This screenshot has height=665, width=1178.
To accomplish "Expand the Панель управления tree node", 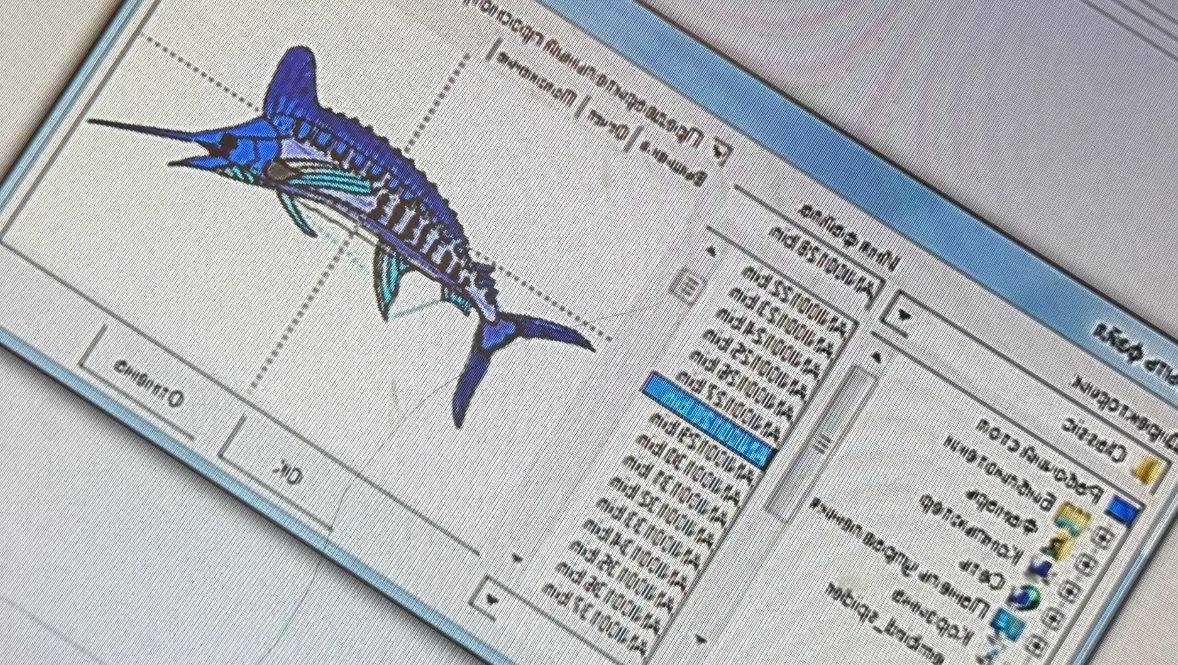I will [x=1035, y=644].
